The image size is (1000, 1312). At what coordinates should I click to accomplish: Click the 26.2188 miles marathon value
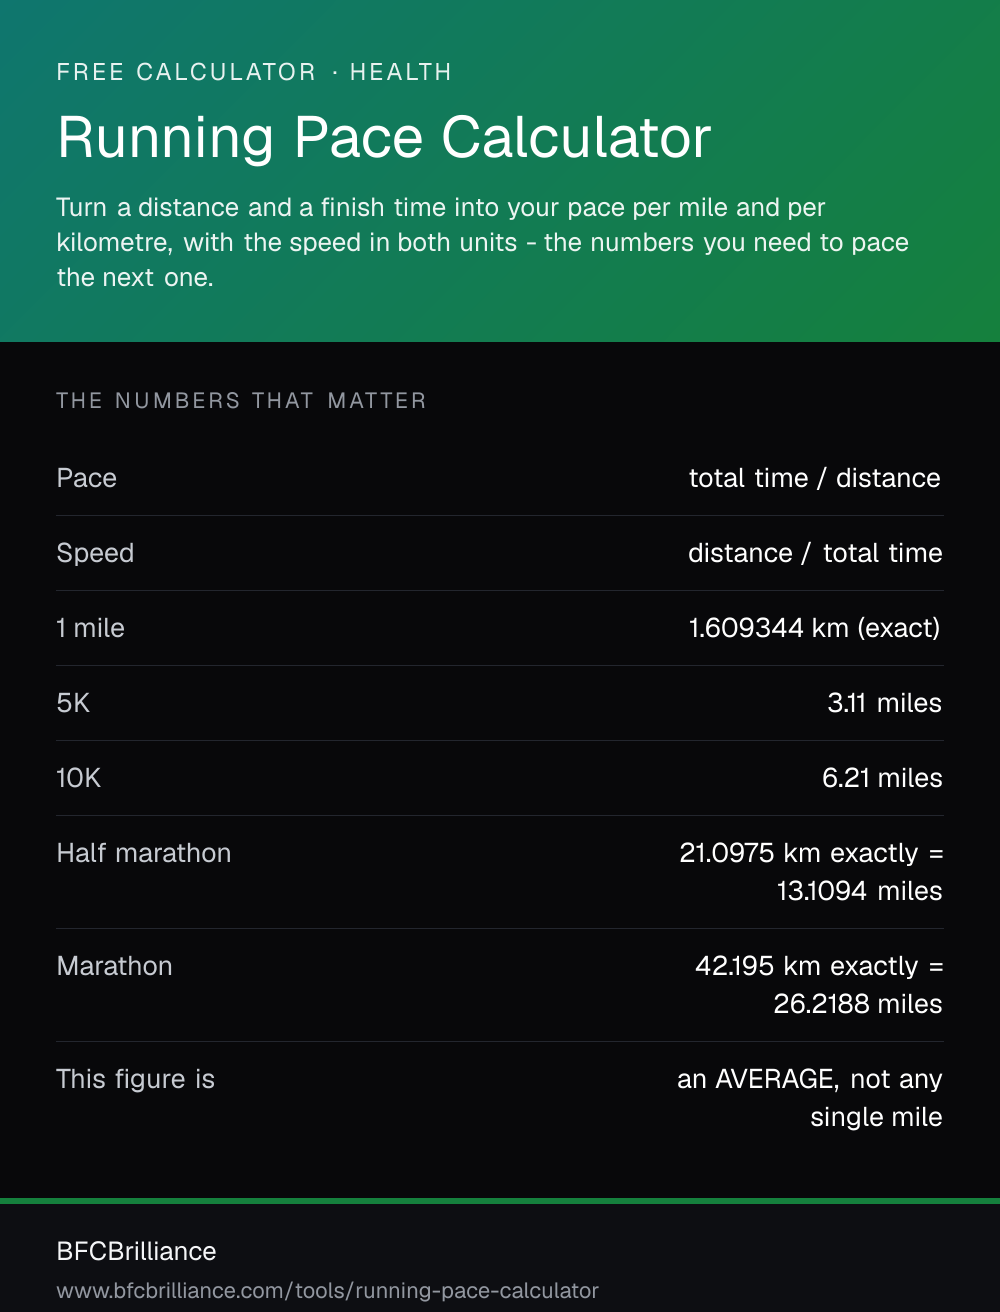click(x=858, y=1004)
